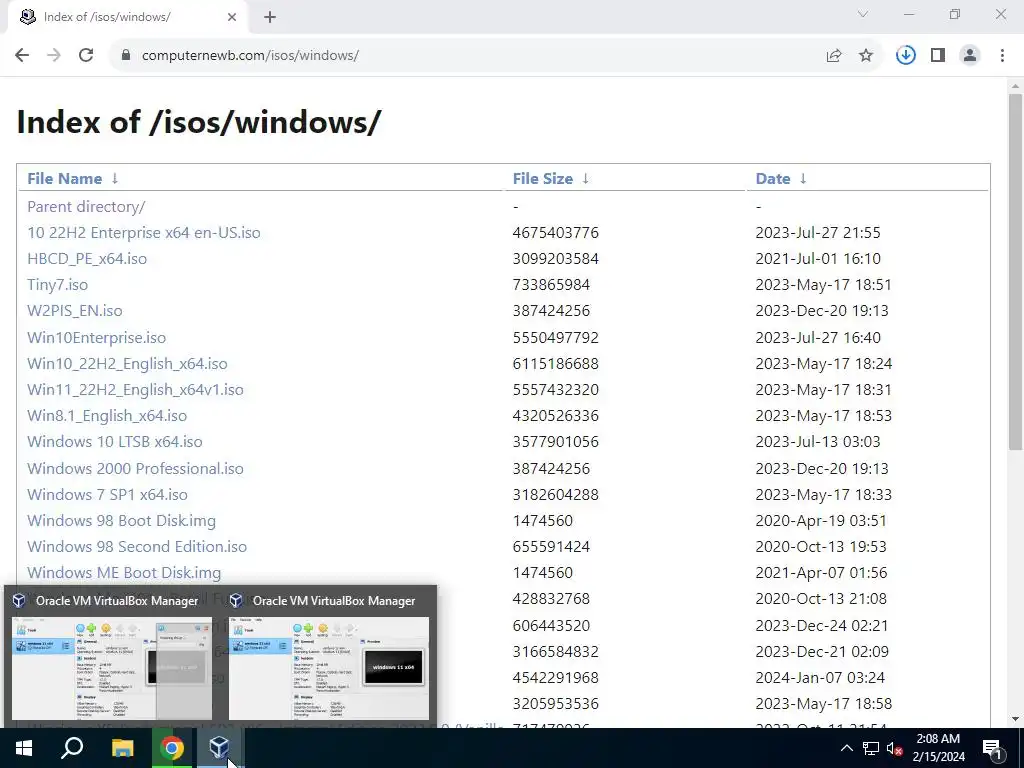1024x768 pixels.
Task: Select file size 733865984
Action: (x=551, y=285)
